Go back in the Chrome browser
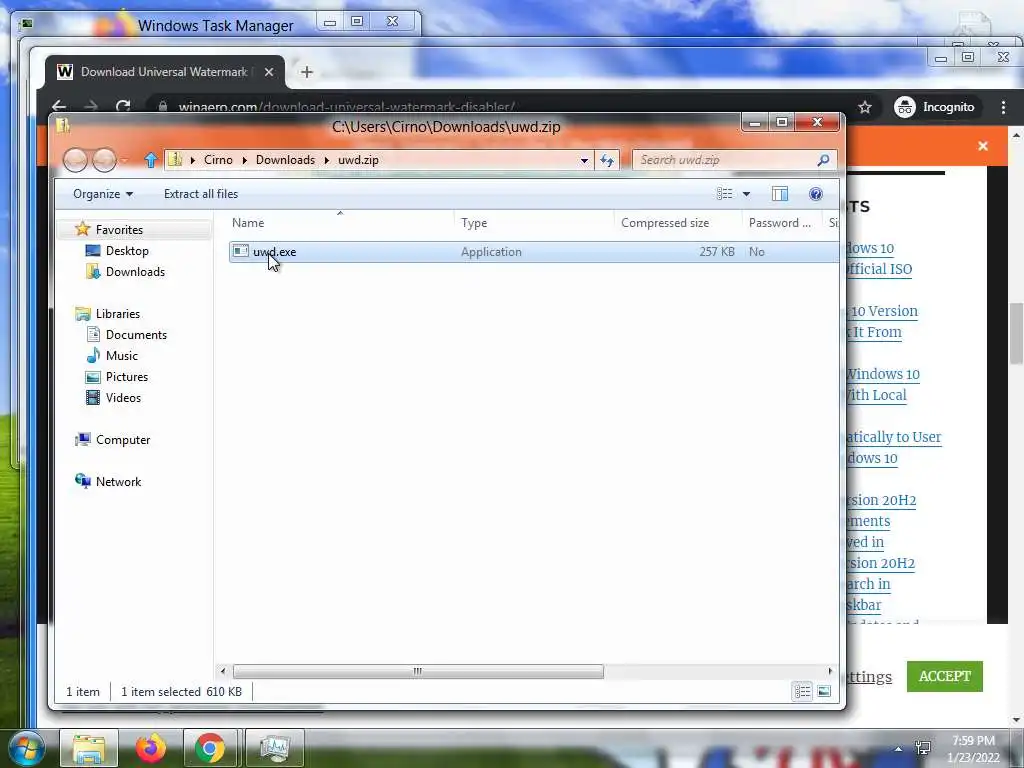 59,106
